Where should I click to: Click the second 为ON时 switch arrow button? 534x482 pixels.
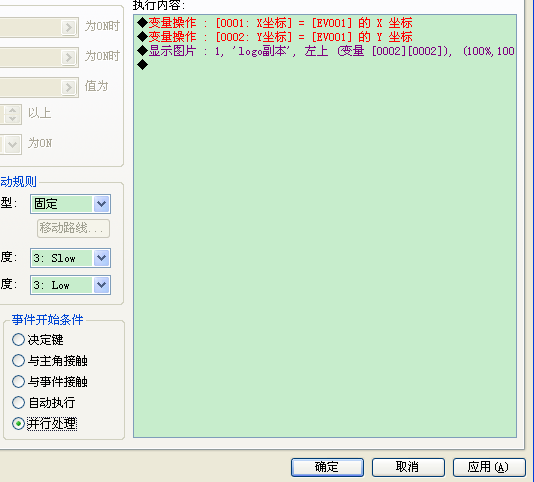[x=68, y=57]
